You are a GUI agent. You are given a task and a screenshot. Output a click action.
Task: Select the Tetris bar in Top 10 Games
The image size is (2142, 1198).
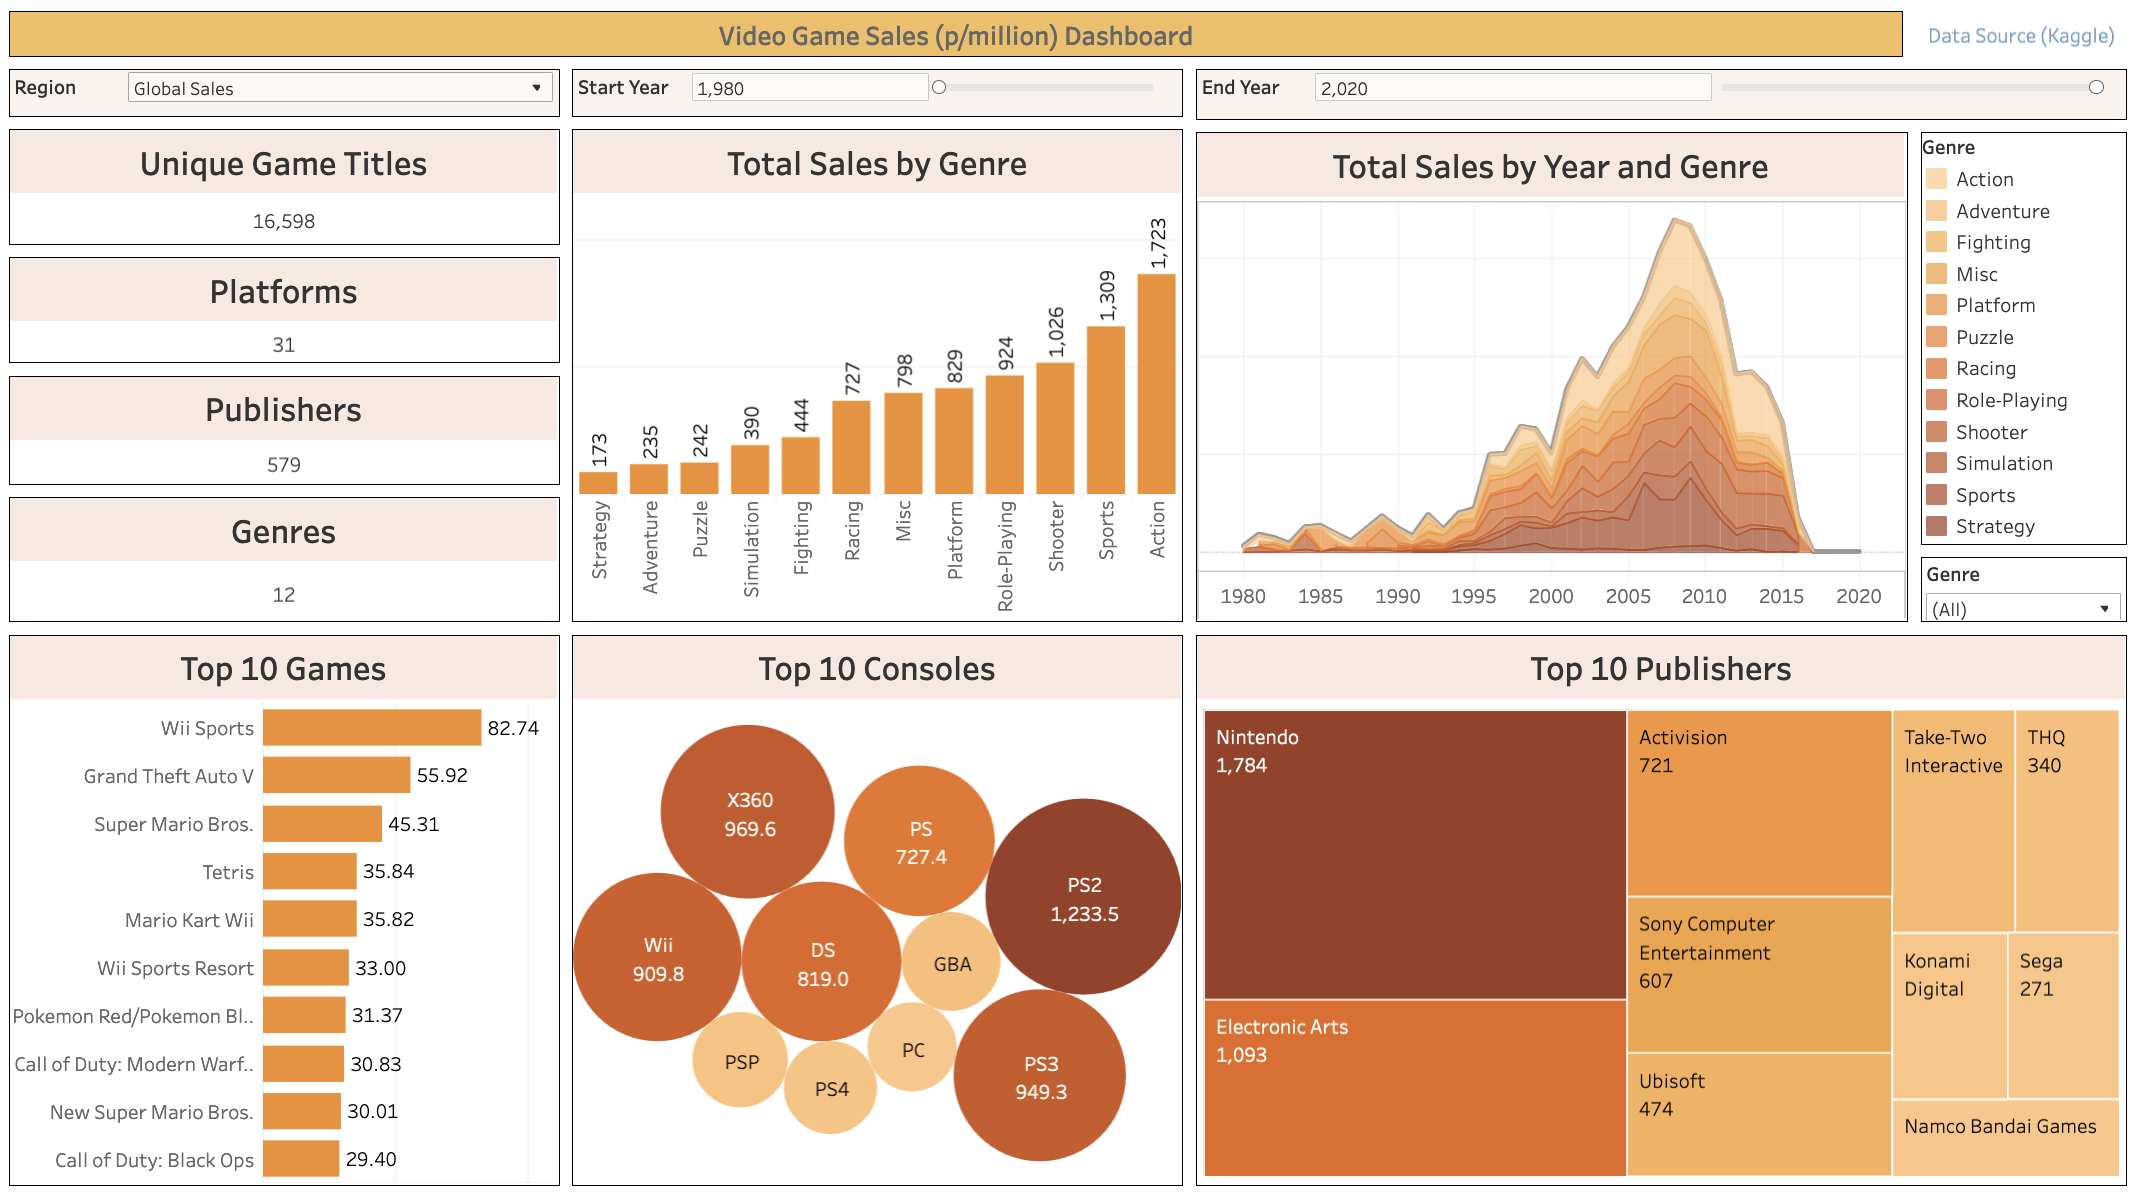click(309, 871)
